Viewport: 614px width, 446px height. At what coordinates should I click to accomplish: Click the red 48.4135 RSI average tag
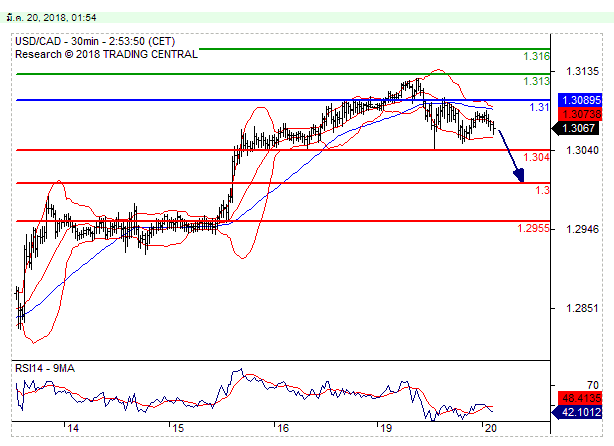click(x=580, y=399)
